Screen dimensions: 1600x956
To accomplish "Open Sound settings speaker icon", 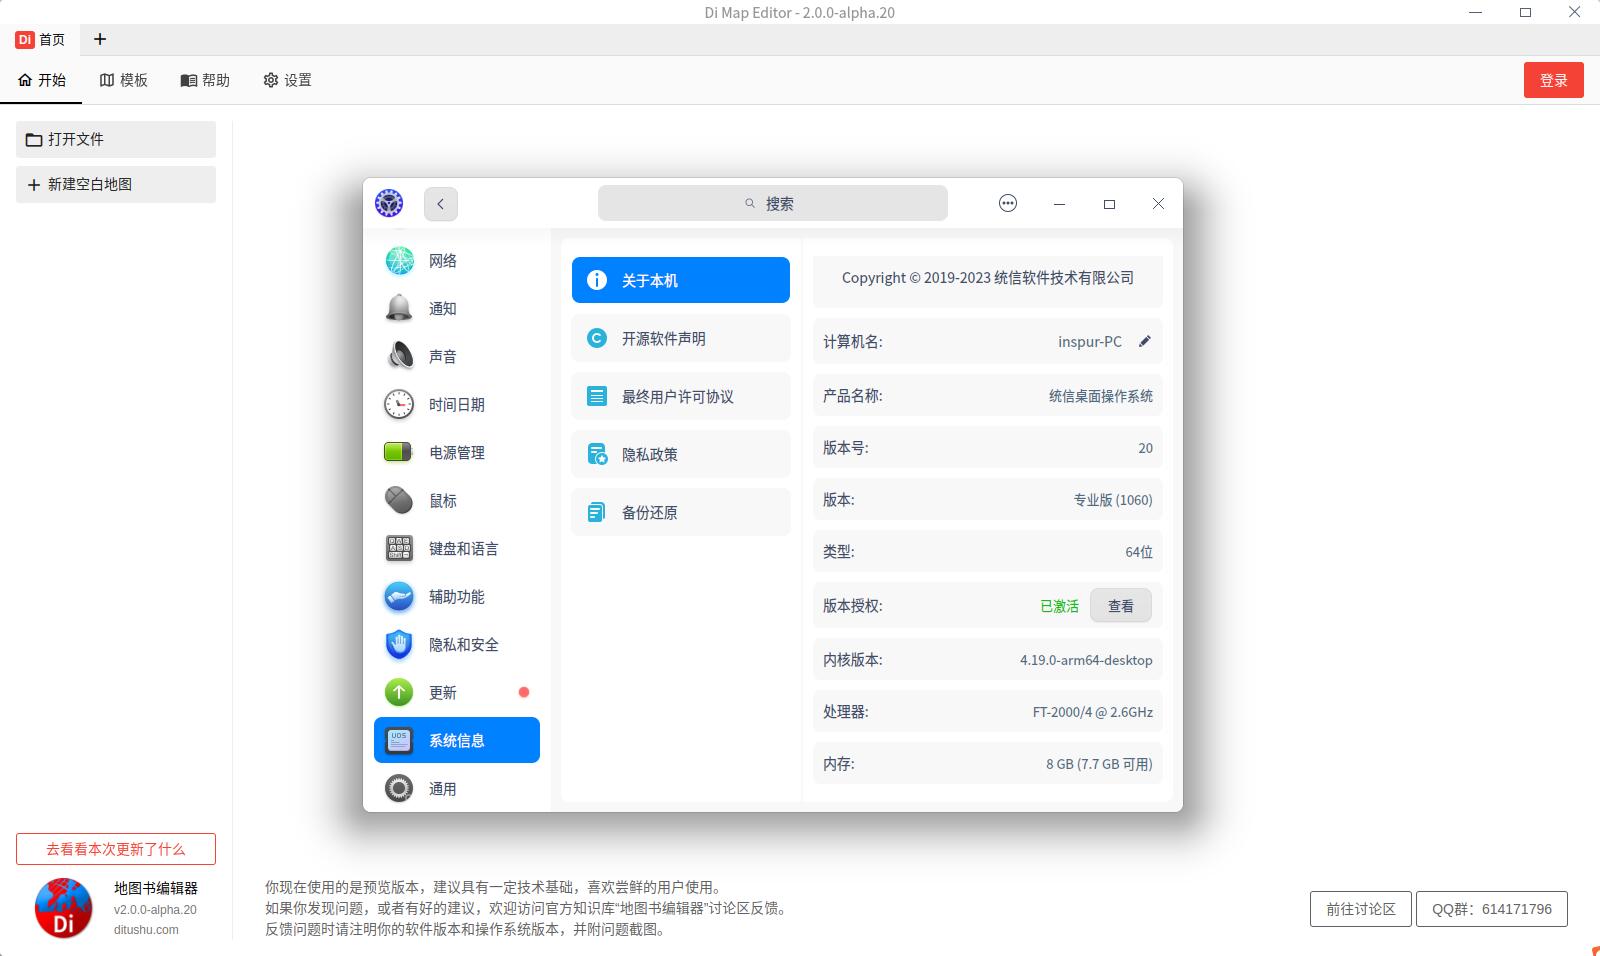I will (x=399, y=357).
